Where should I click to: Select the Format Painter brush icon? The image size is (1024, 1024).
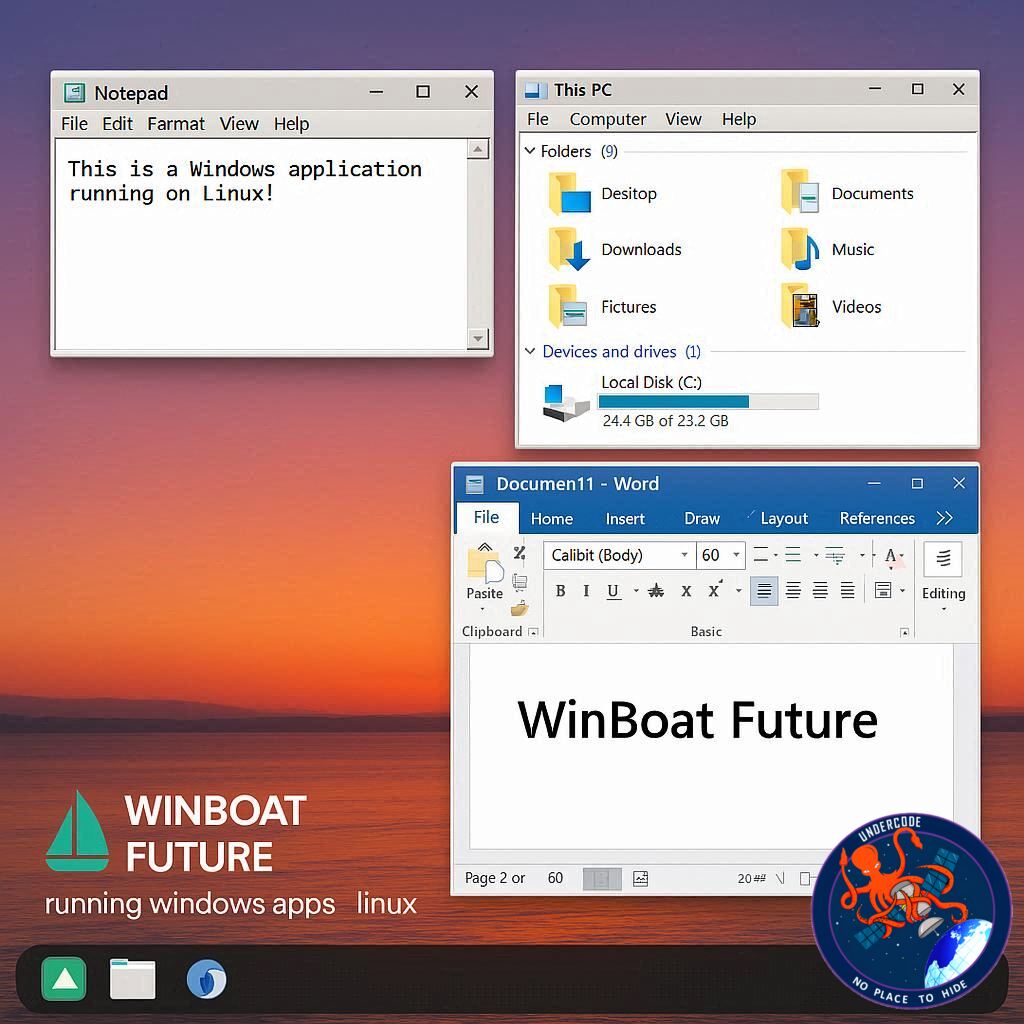click(x=520, y=609)
